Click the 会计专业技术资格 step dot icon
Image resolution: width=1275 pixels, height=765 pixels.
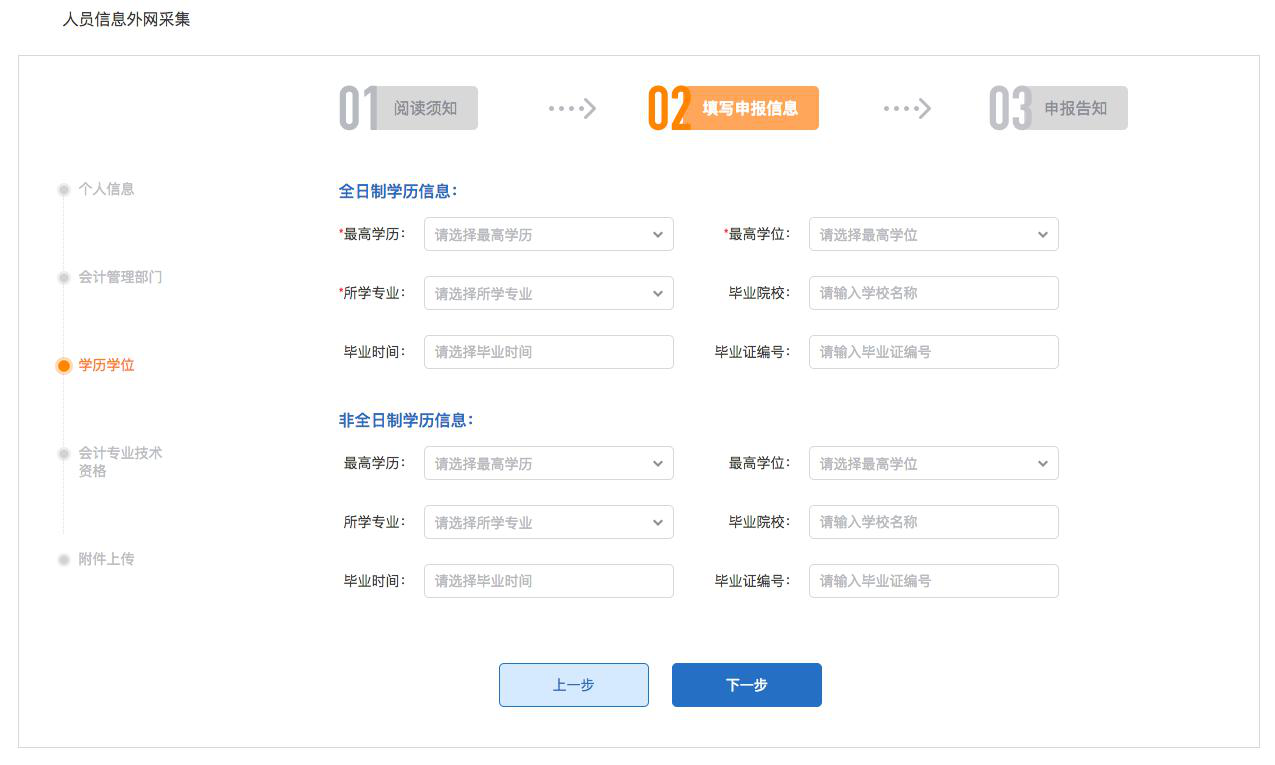(x=64, y=454)
